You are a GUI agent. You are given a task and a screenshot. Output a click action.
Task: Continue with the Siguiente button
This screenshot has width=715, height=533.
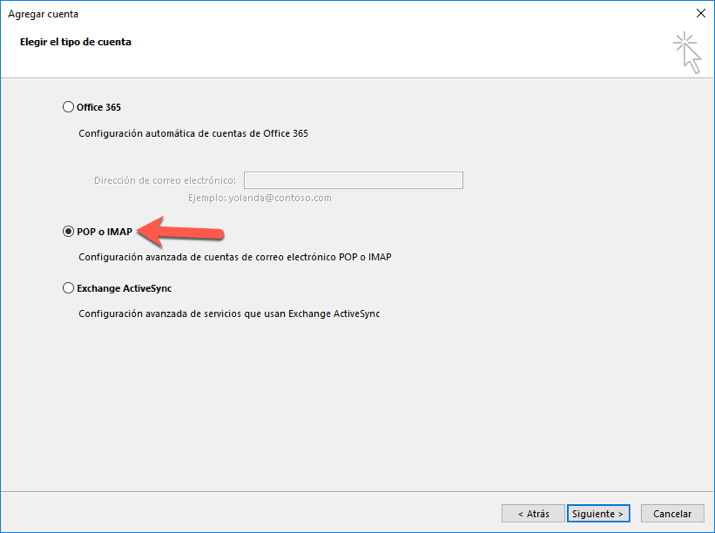tap(598, 514)
